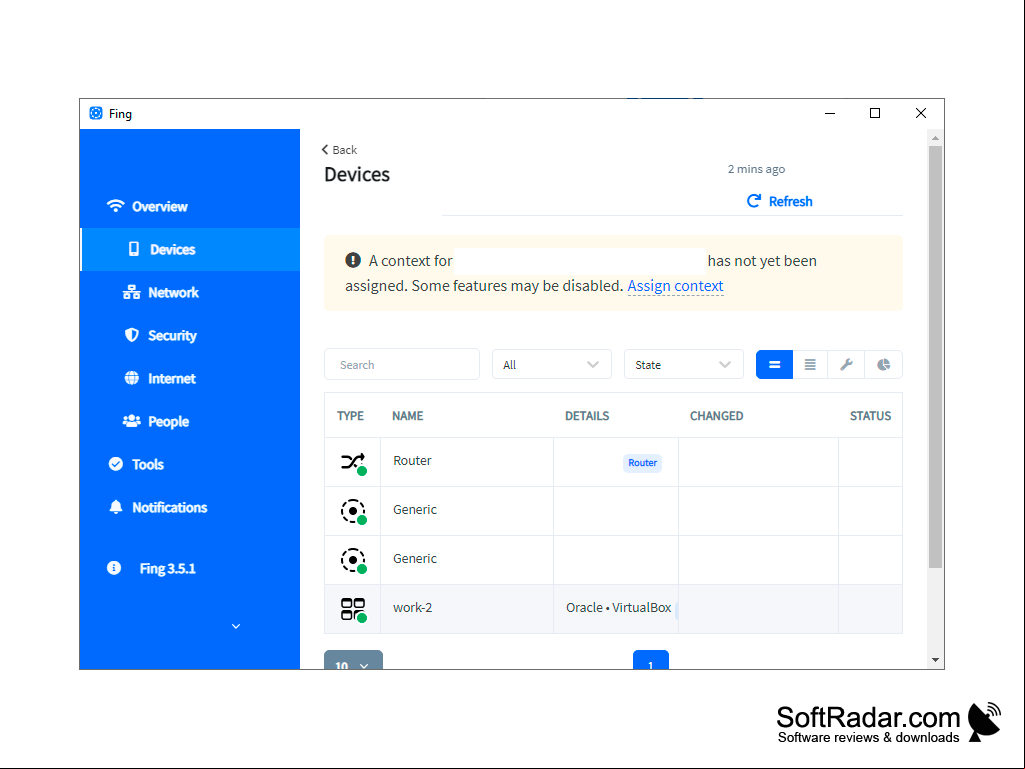Click the work-2 virtual machine icon
Screen dimensions: 1025x769
(x=353, y=609)
